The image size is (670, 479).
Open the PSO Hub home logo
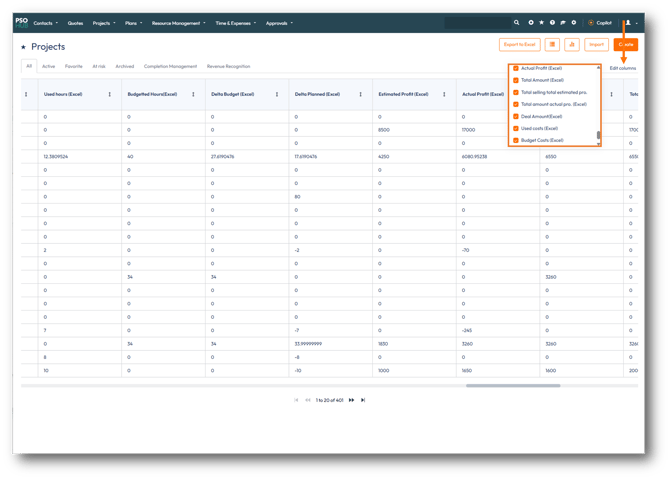tap(21, 23)
